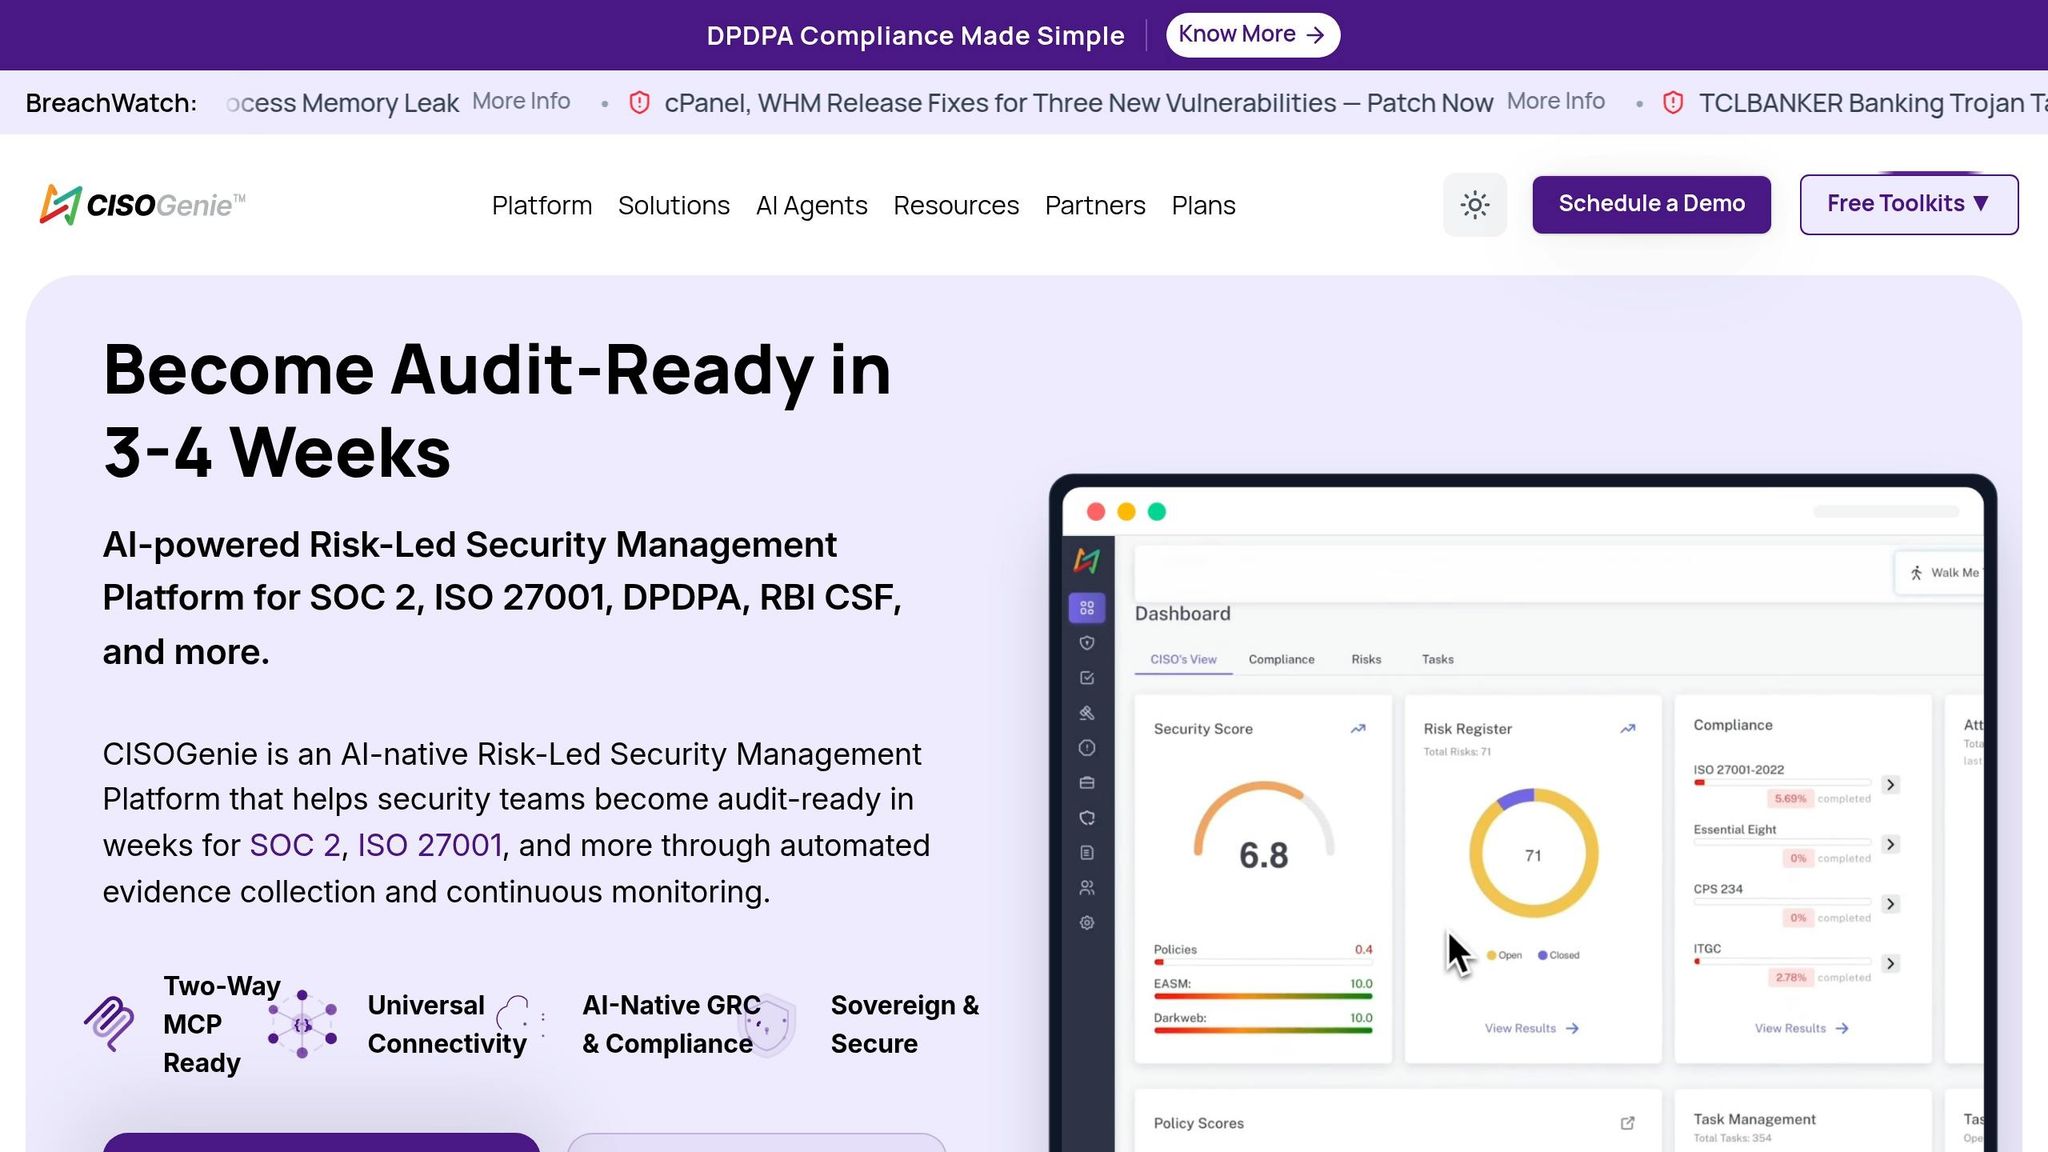This screenshot has height=1152, width=2048.
Task: Click the Walk Me button in the dashboard
Action: (1940, 573)
